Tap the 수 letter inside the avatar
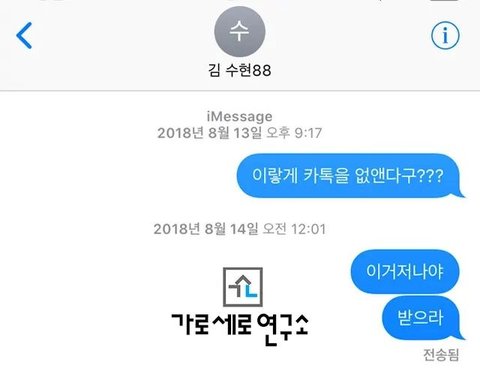 tap(239, 31)
